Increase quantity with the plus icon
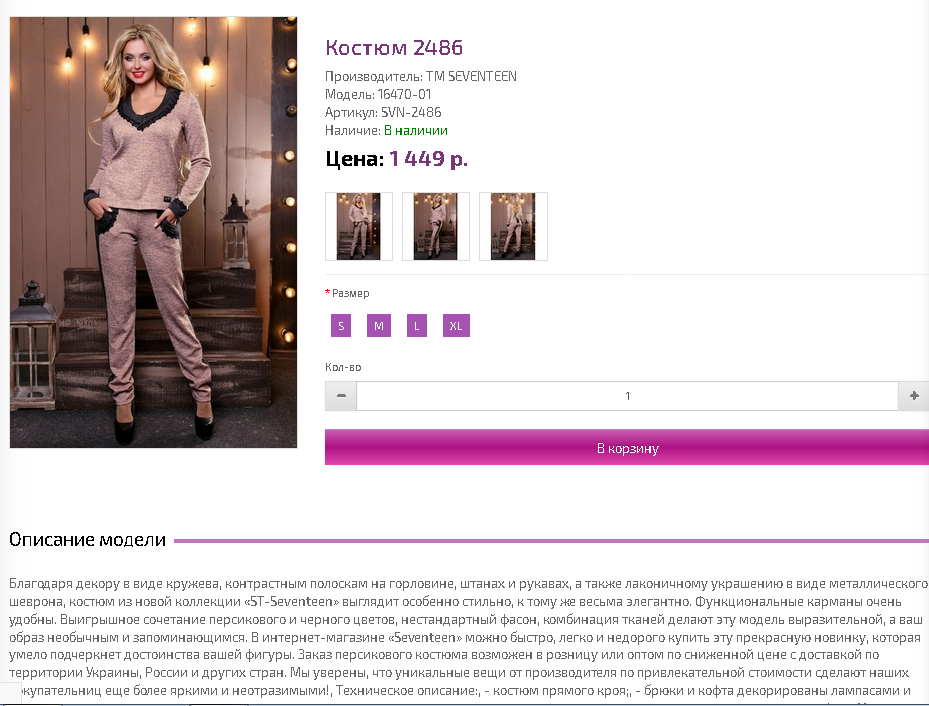 (914, 396)
